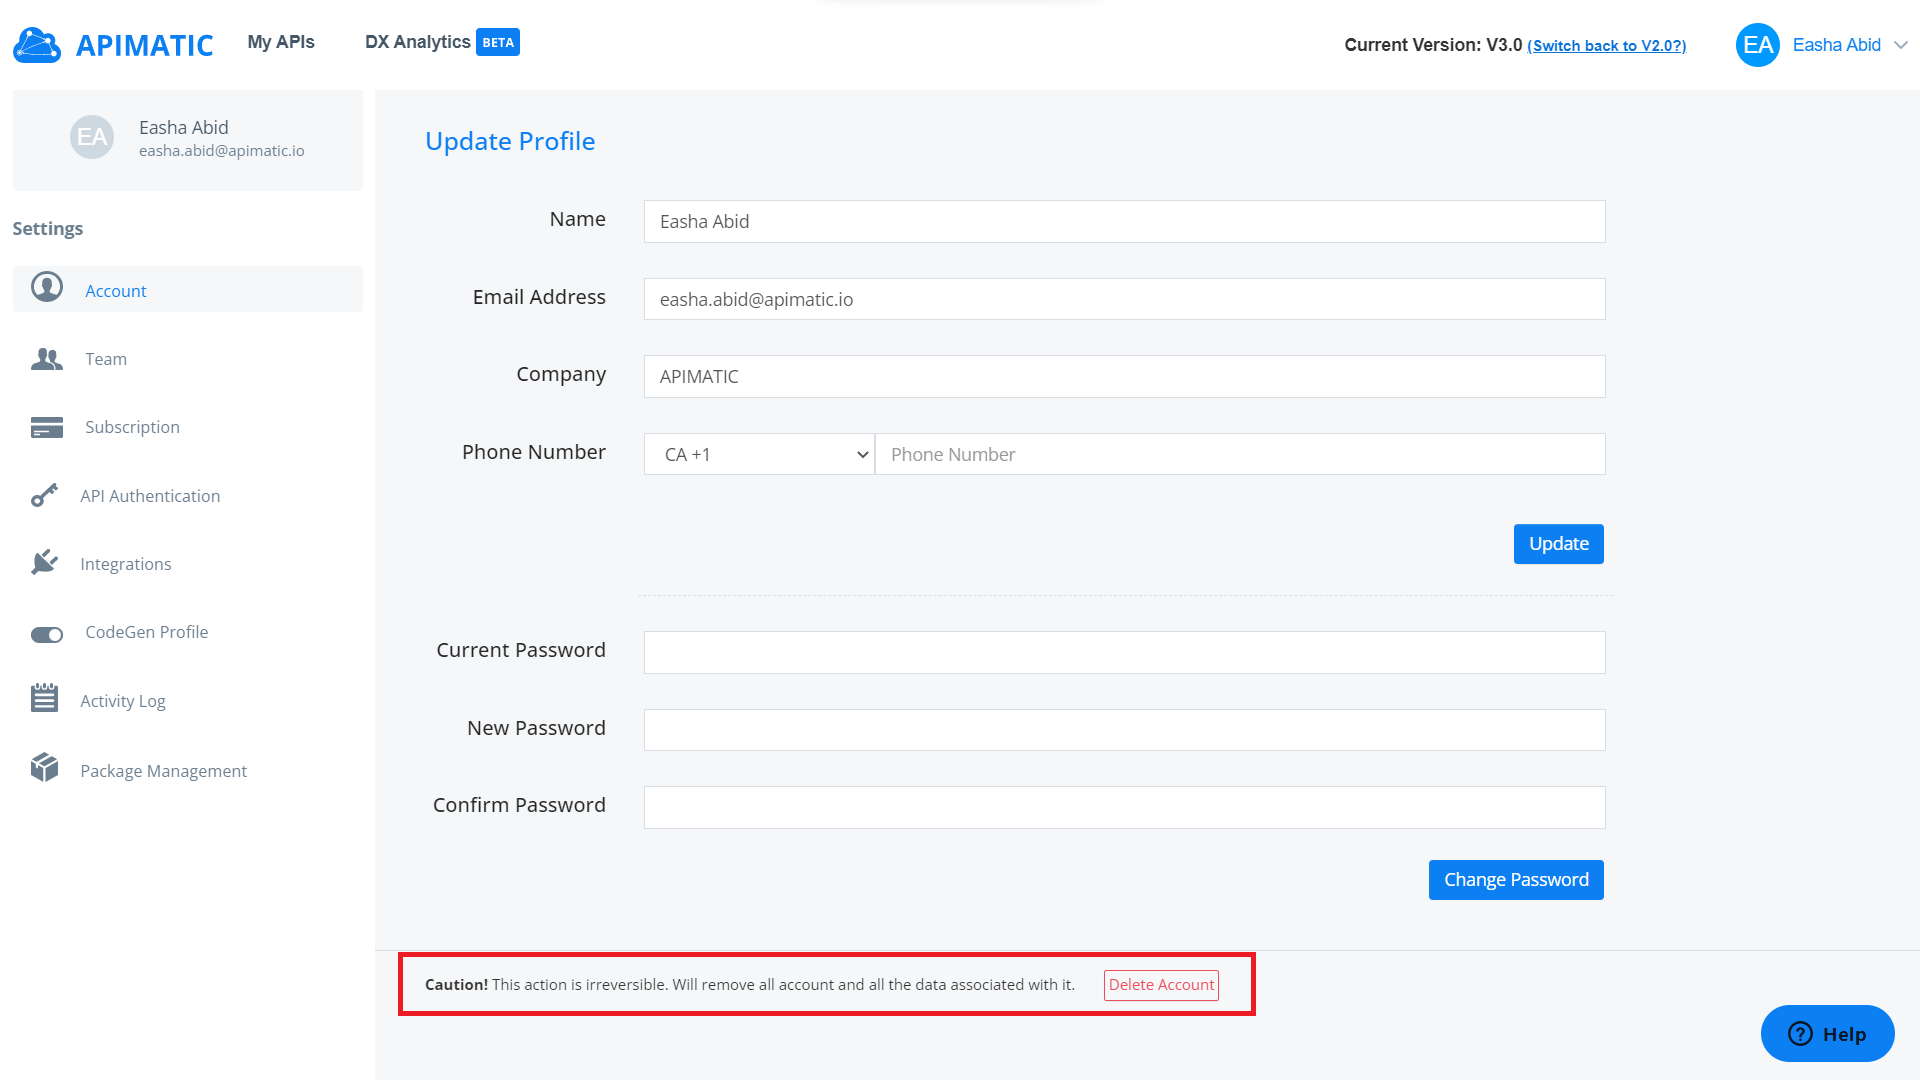Viewport: 1920px width, 1080px height.
Task: Click the Subscription settings icon
Action: pyautogui.click(x=47, y=426)
